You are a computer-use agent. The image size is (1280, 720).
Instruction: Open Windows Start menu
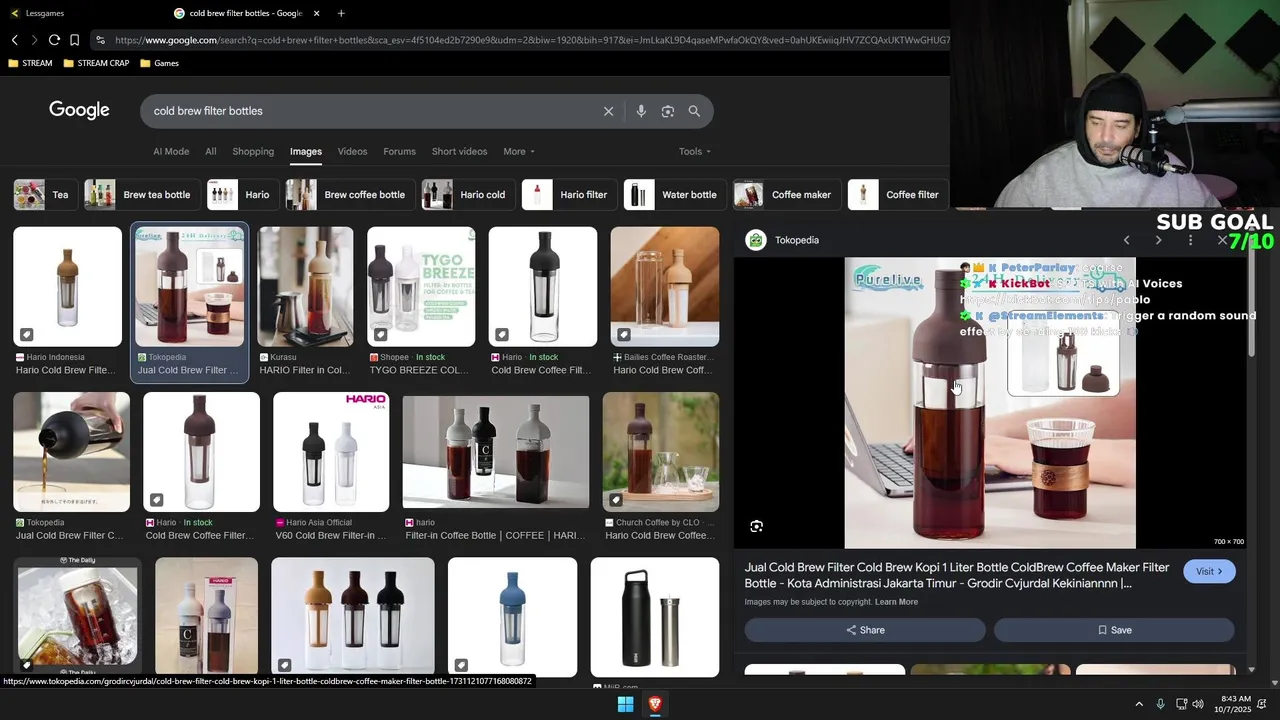pos(625,704)
